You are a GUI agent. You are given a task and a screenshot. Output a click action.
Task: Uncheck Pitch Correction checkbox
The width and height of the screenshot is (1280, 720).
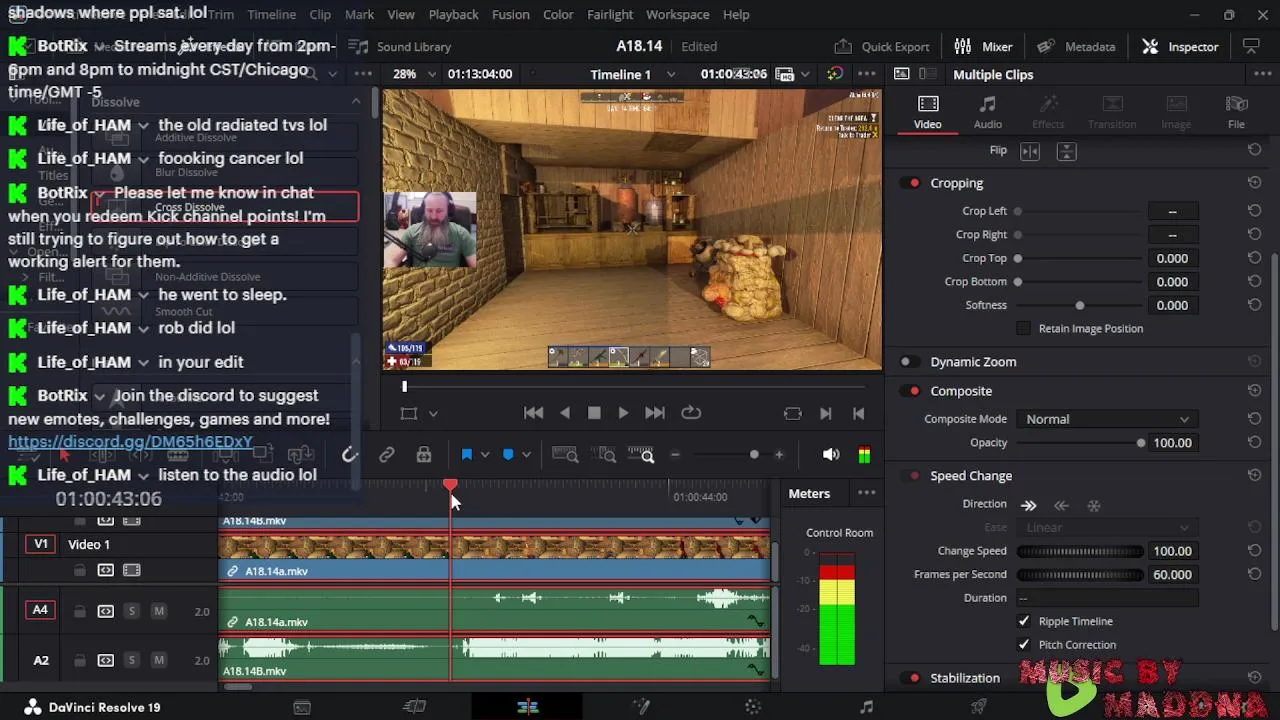1023,645
